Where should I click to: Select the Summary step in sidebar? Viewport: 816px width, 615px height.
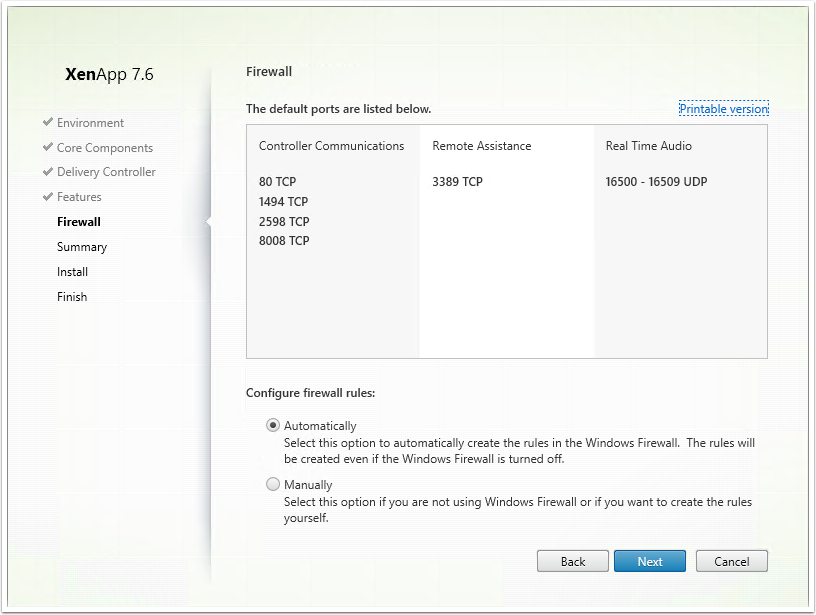click(82, 247)
